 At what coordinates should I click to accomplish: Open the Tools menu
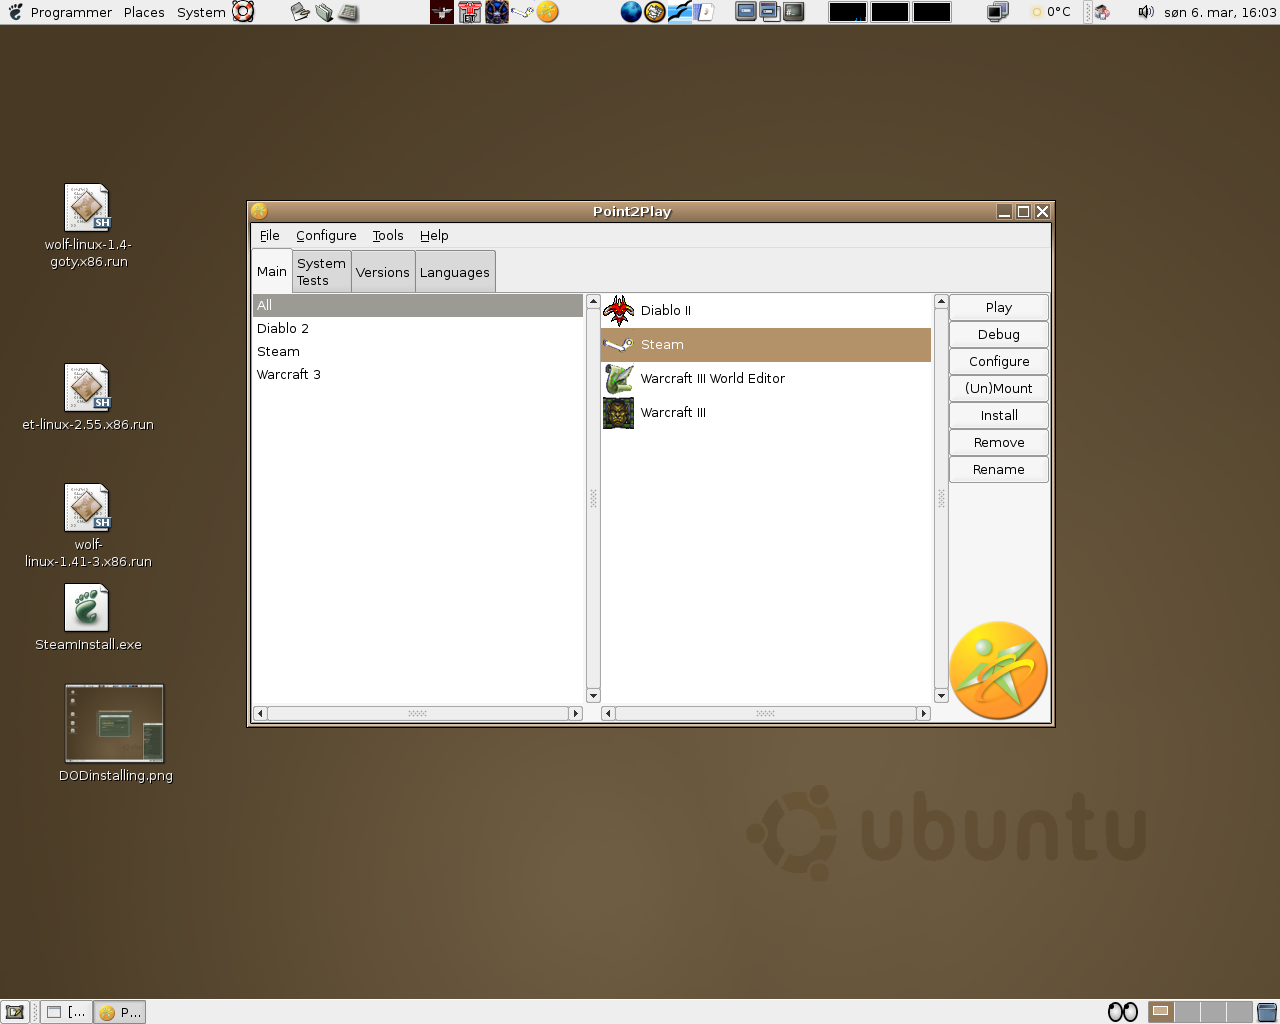click(388, 236)
